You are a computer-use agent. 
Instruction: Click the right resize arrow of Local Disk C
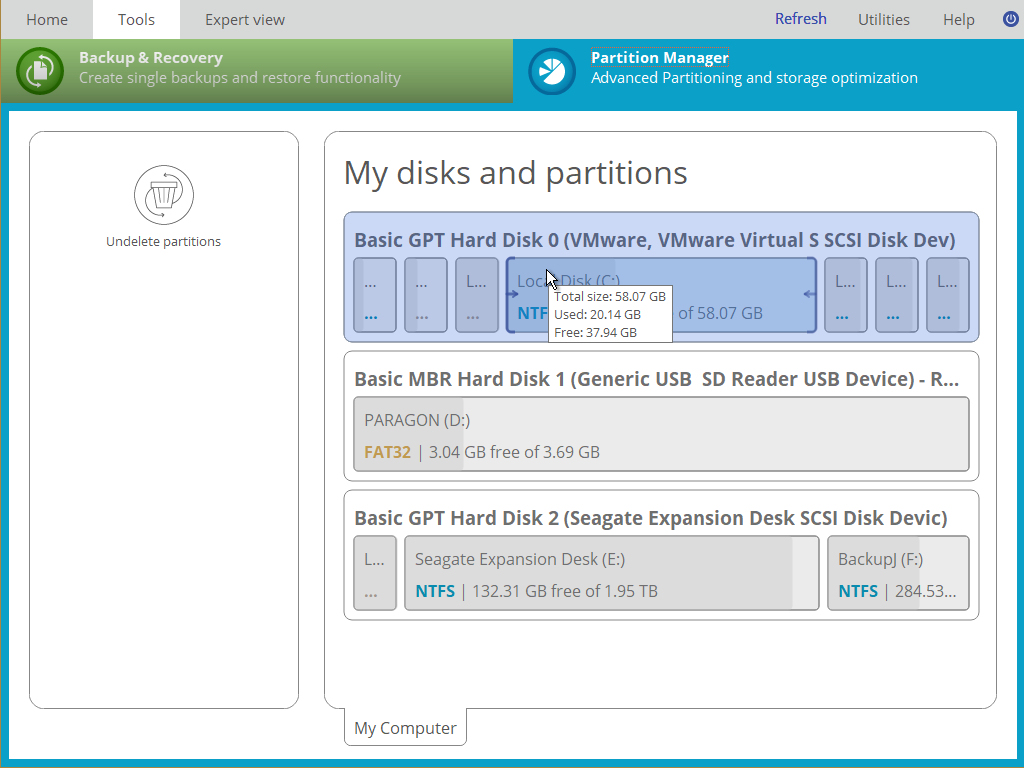pyautogui.click(x=809, y=294)
